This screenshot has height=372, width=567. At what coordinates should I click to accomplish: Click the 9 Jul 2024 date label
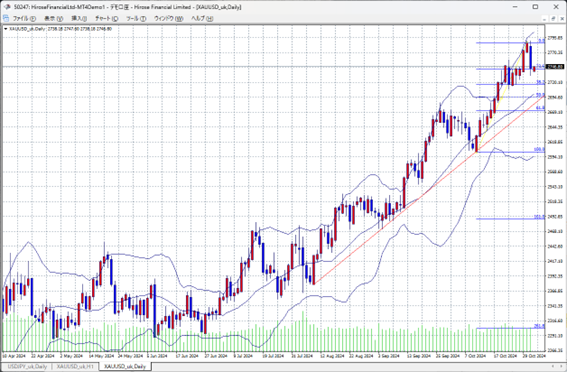tap(243, 356)
